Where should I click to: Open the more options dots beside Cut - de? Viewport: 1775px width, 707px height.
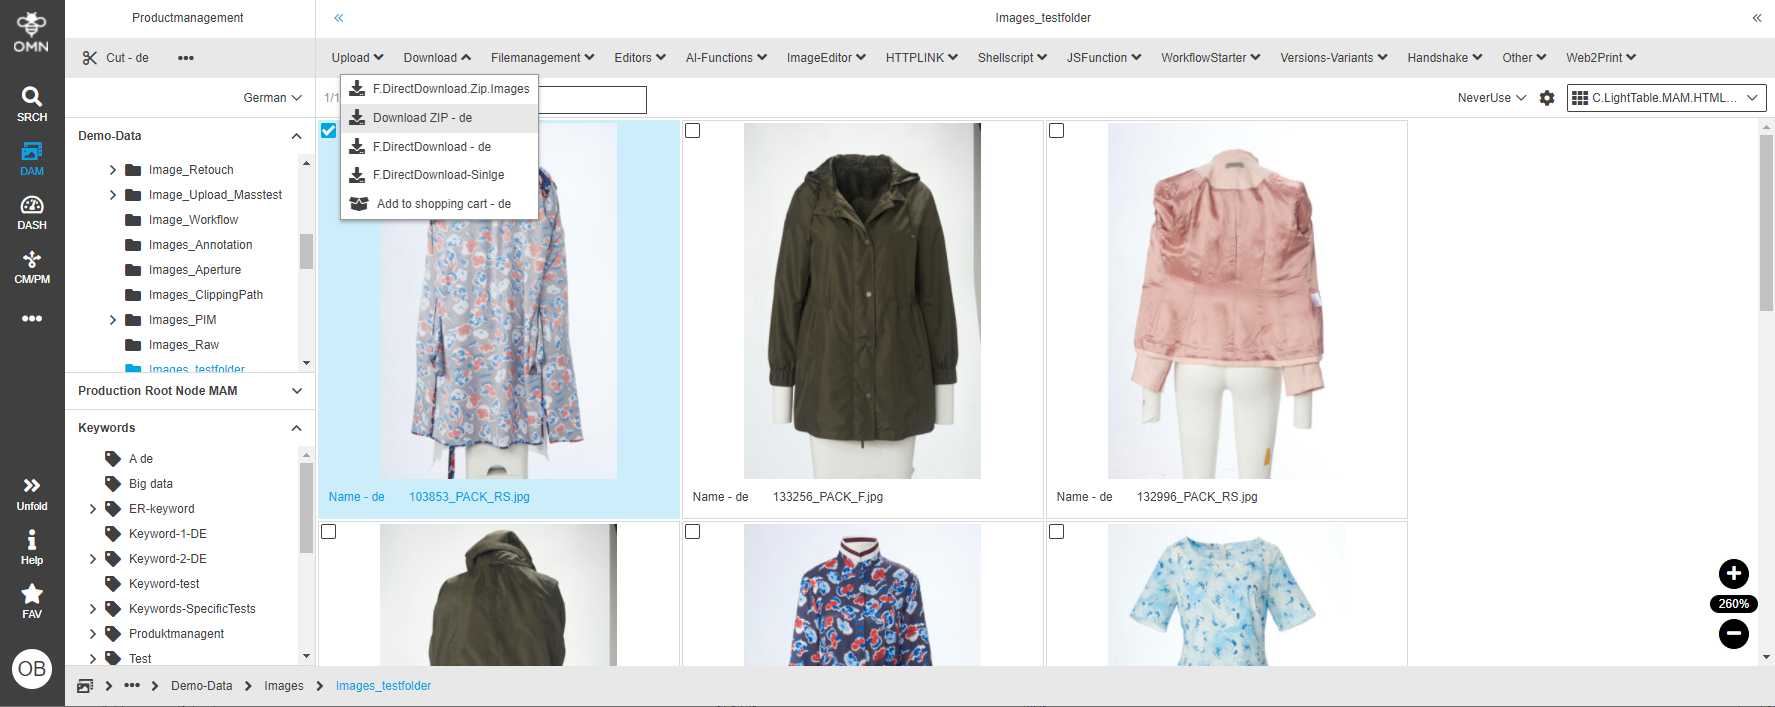click(x=186, y=58)
